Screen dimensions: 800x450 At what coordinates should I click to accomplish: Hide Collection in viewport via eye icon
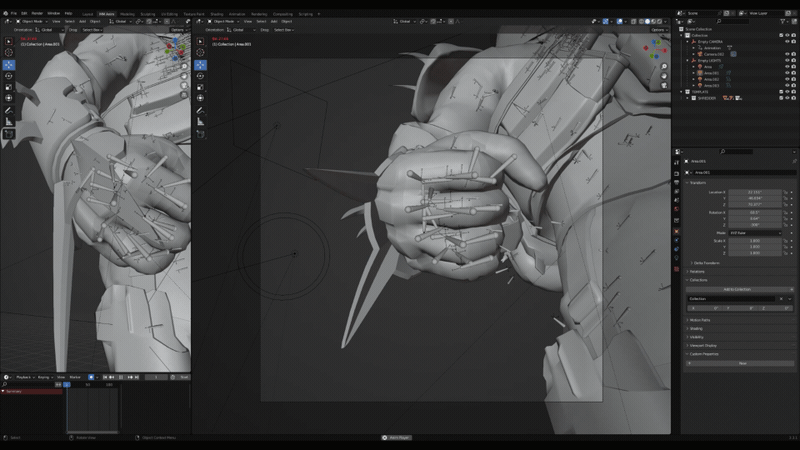click(787, 36)
